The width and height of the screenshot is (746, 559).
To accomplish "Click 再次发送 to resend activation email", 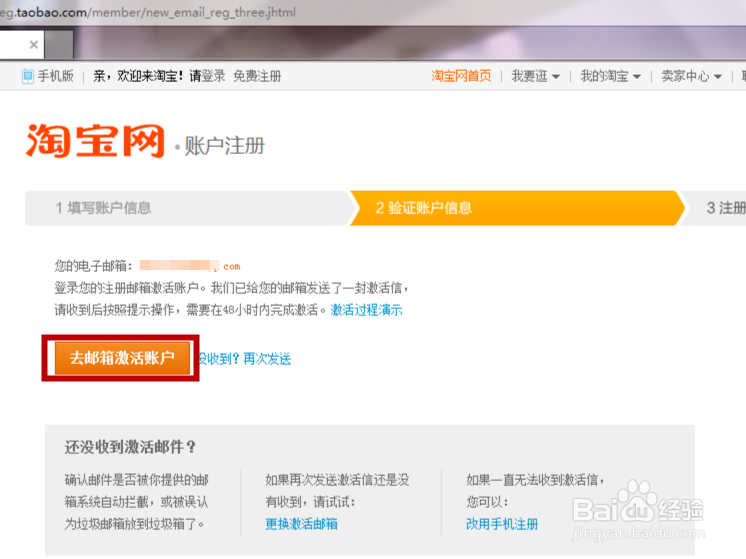I will pyautogui.click(x=267, y=359).
